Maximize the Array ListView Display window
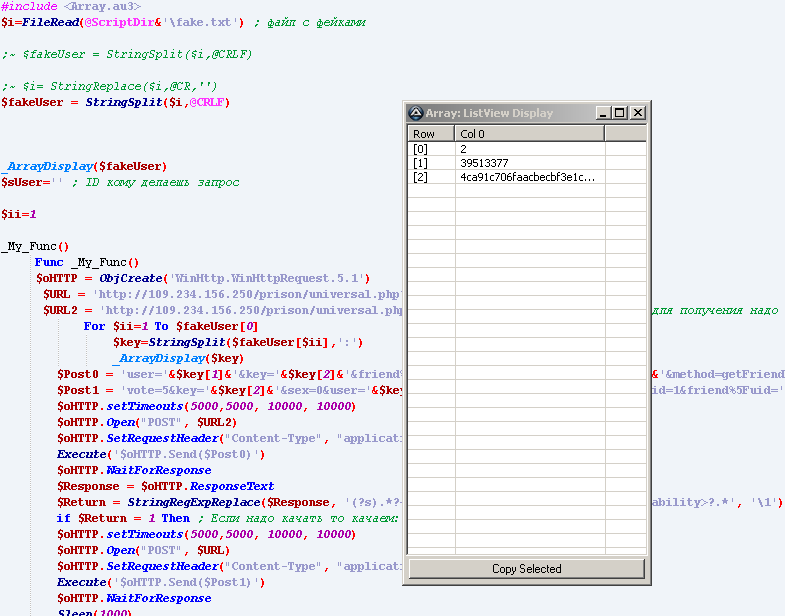Viewport: 785px width, 616px height. click(x=620, y=113)
